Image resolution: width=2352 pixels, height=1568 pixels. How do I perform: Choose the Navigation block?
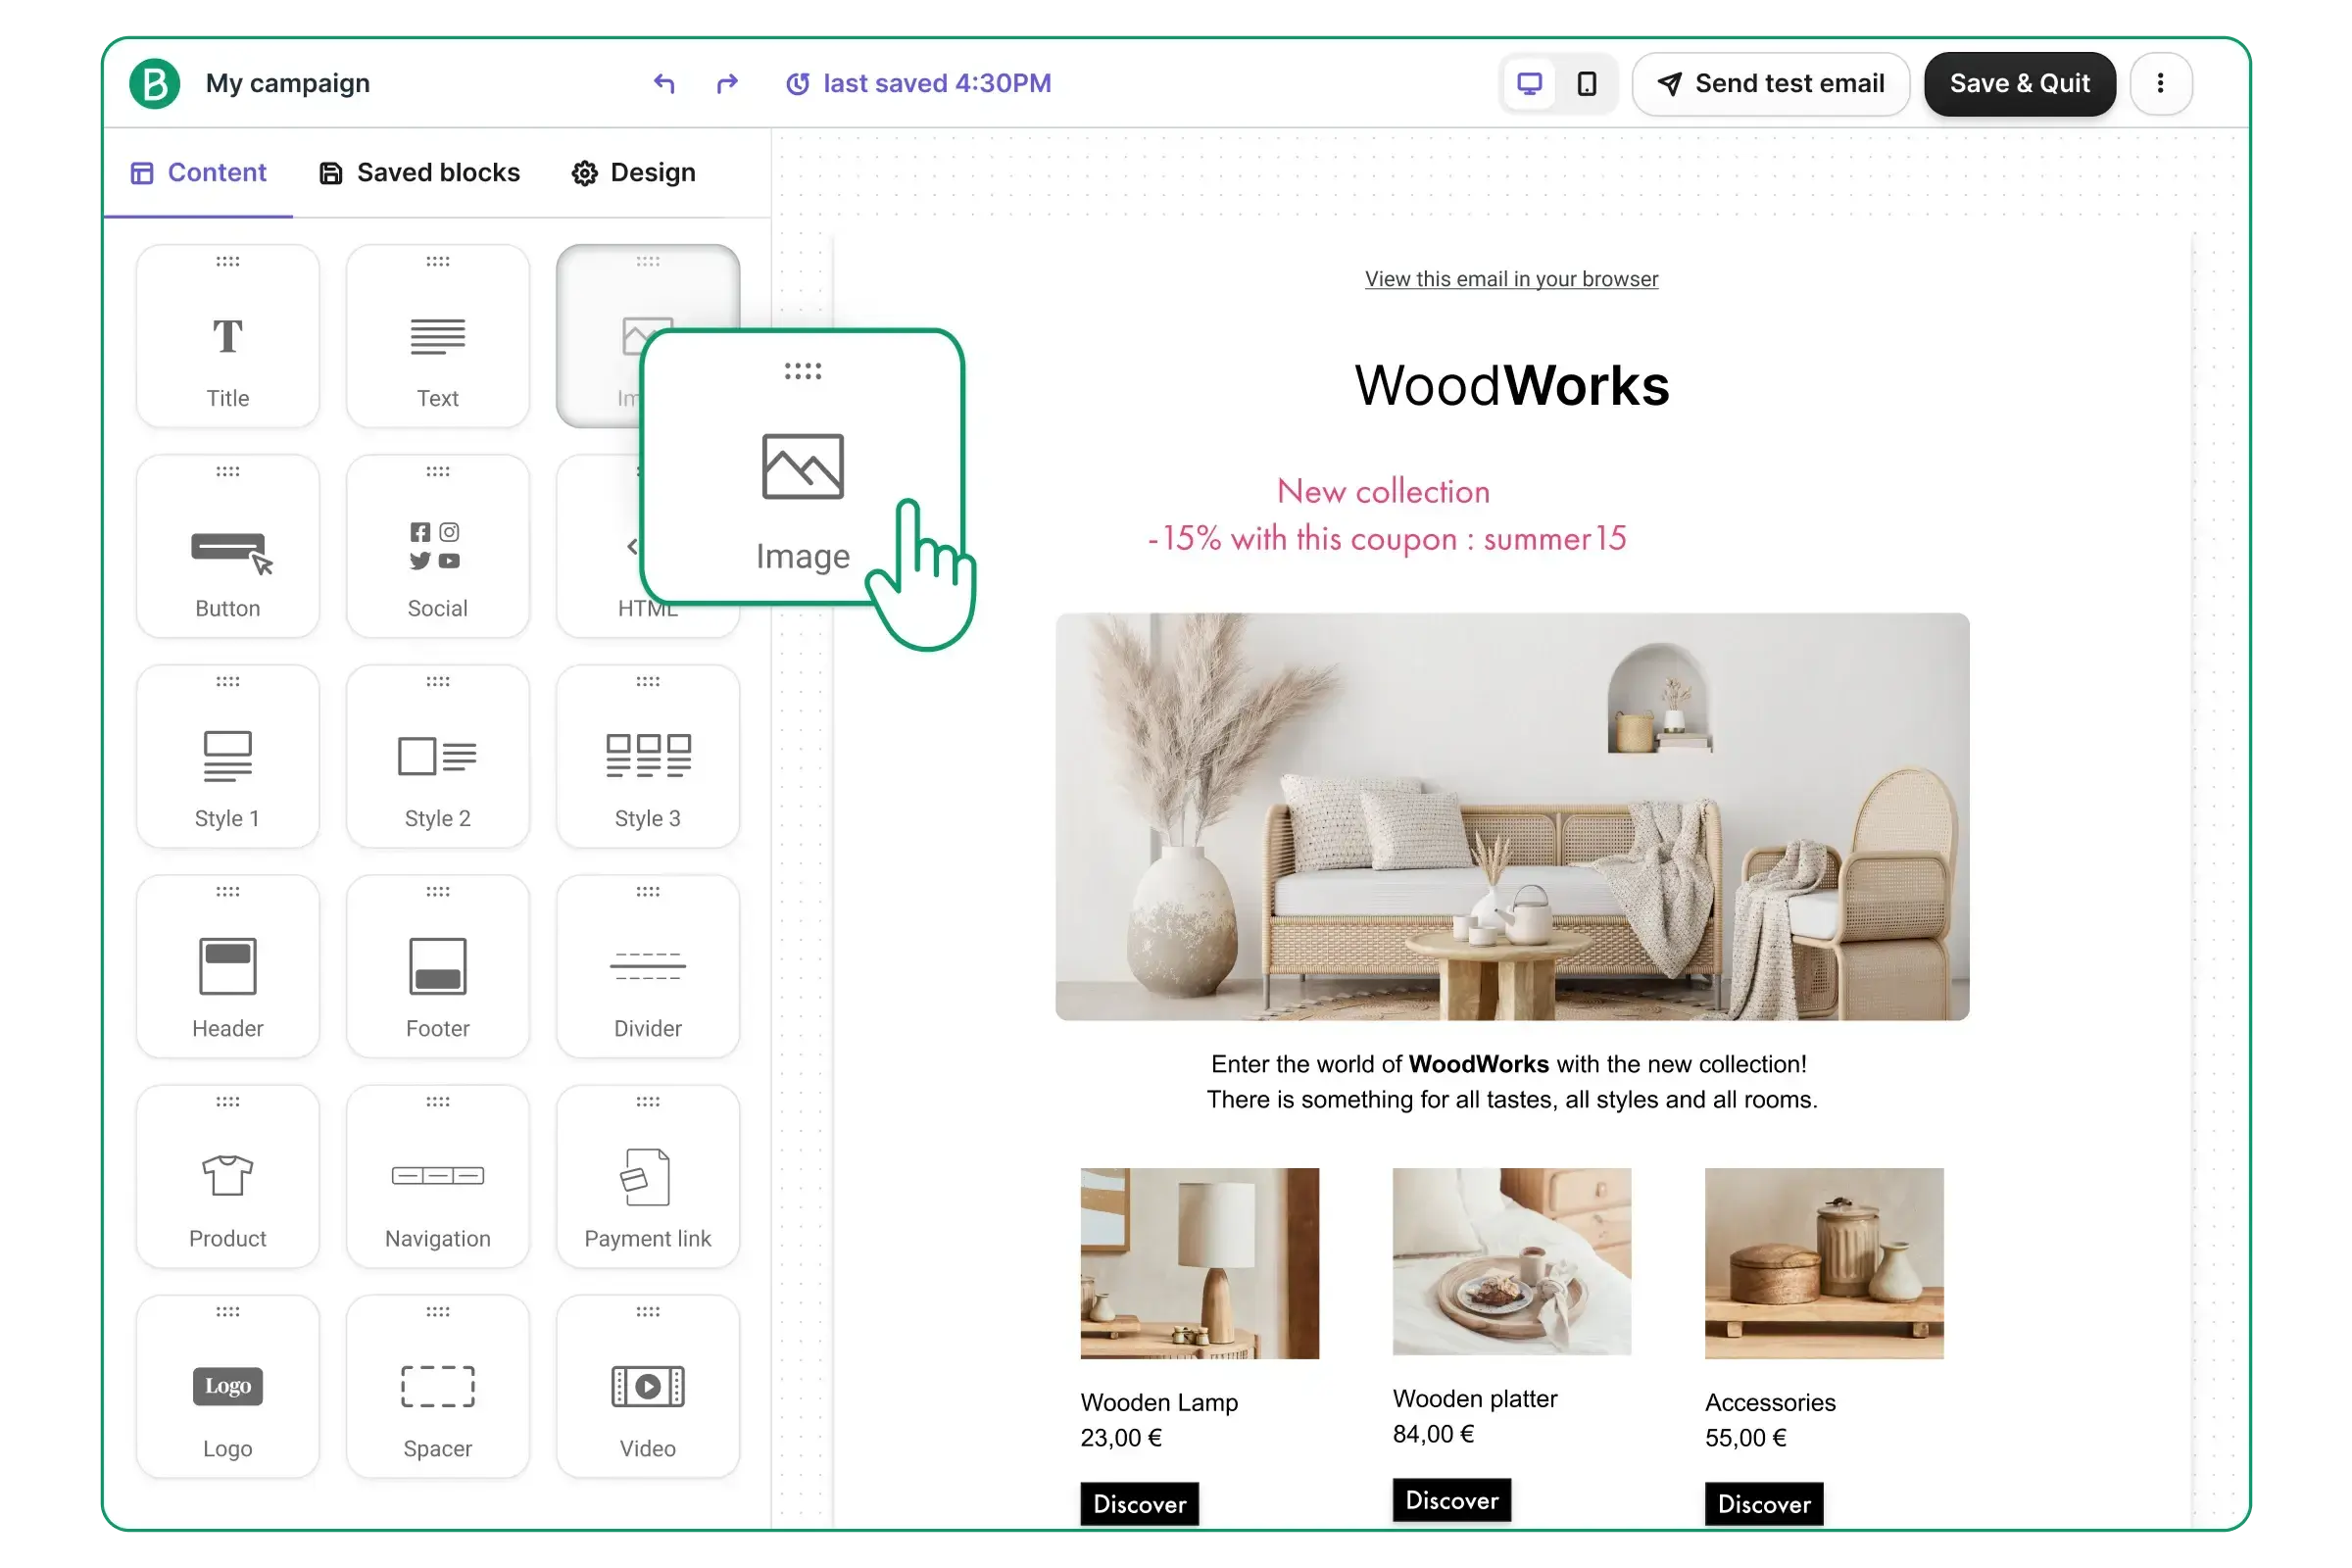(x=437, y=1176)
